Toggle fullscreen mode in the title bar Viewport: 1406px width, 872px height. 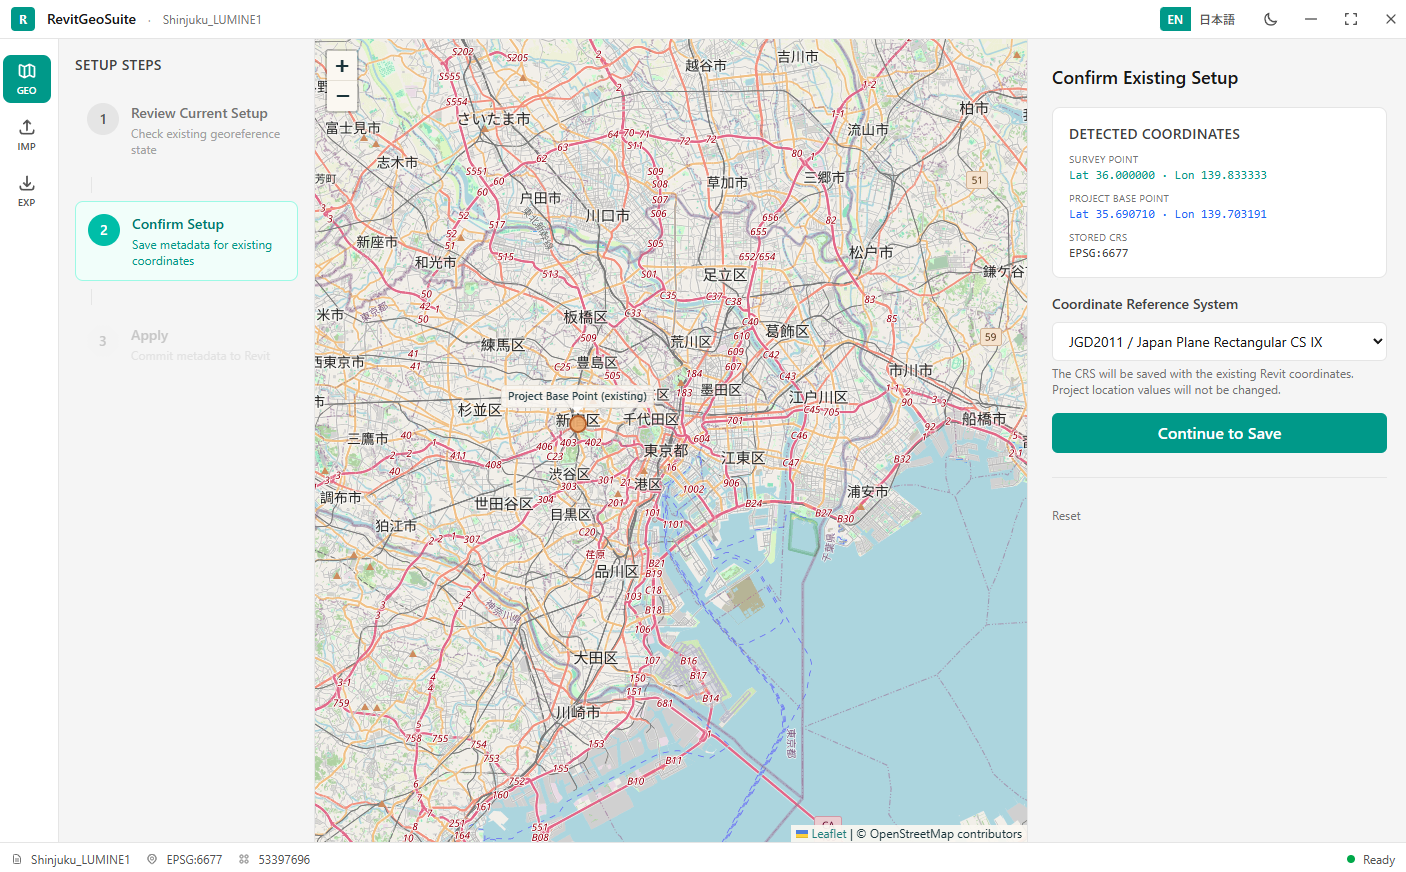coord(1351,19)
